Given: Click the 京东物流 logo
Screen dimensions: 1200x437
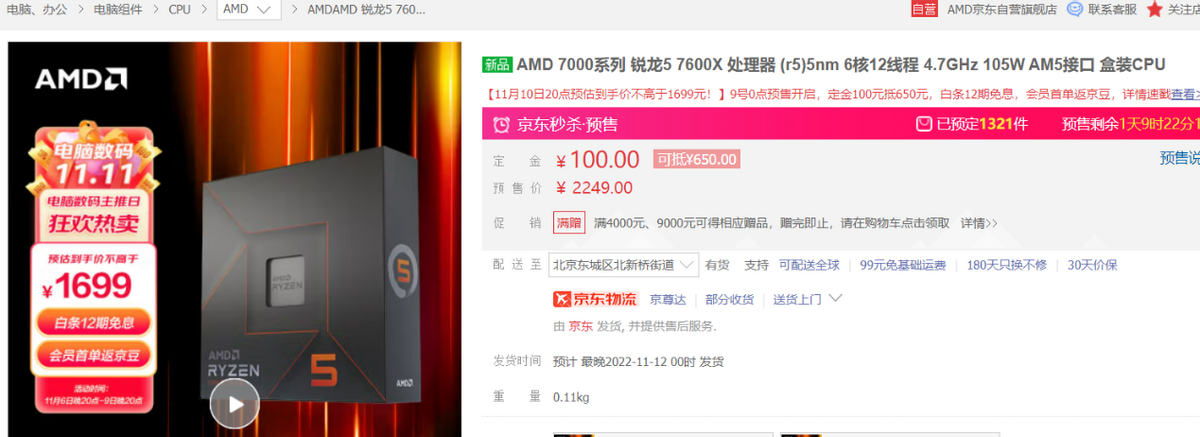Looking at the screenshot, I should point(594,299).
